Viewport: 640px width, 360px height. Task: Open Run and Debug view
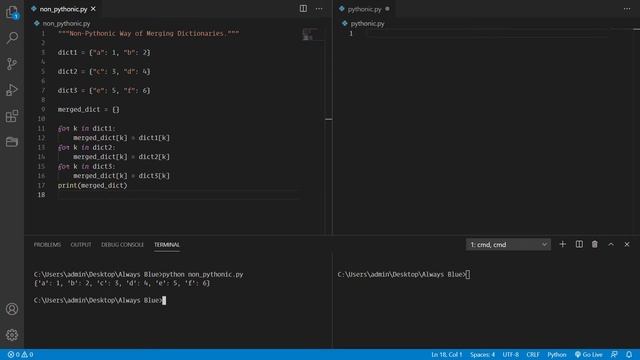[12, 90]
